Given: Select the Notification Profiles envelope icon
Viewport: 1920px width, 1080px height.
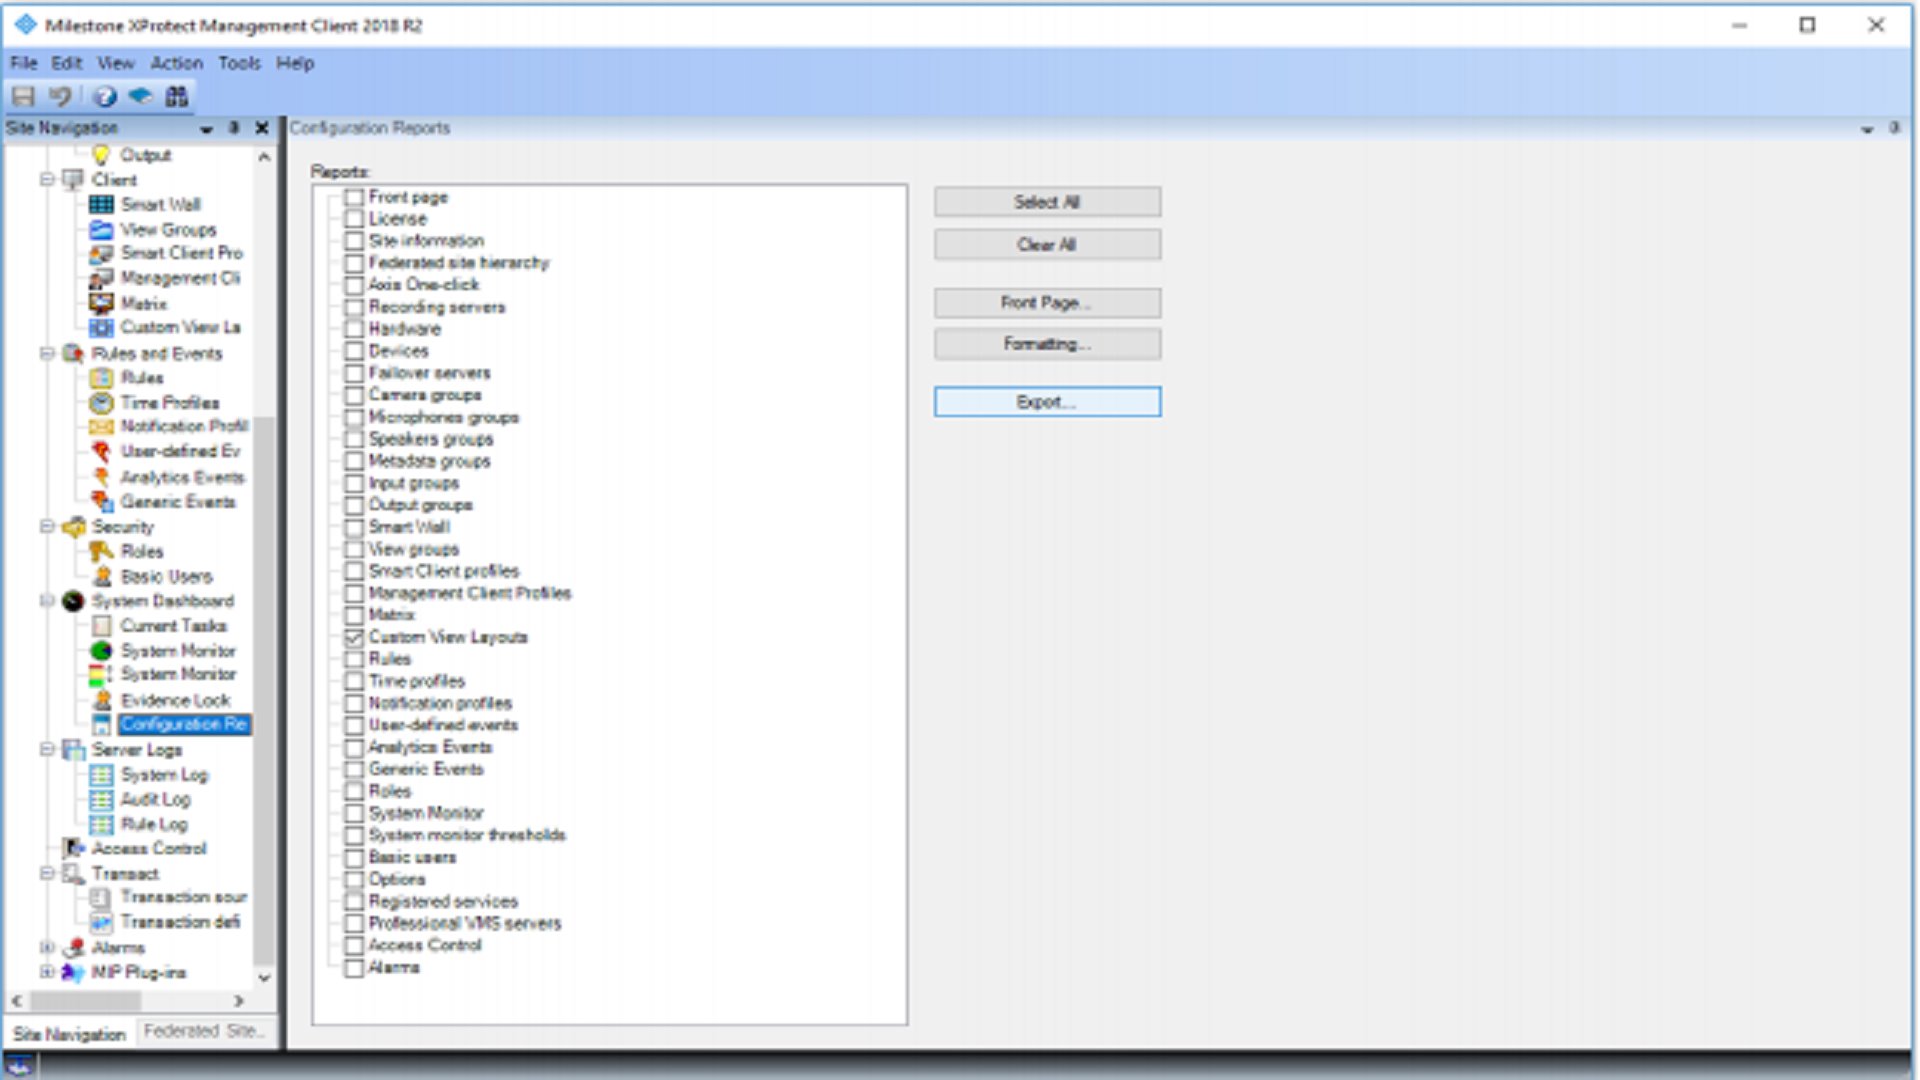Looking at the screenshot, I should pos(101,427).
